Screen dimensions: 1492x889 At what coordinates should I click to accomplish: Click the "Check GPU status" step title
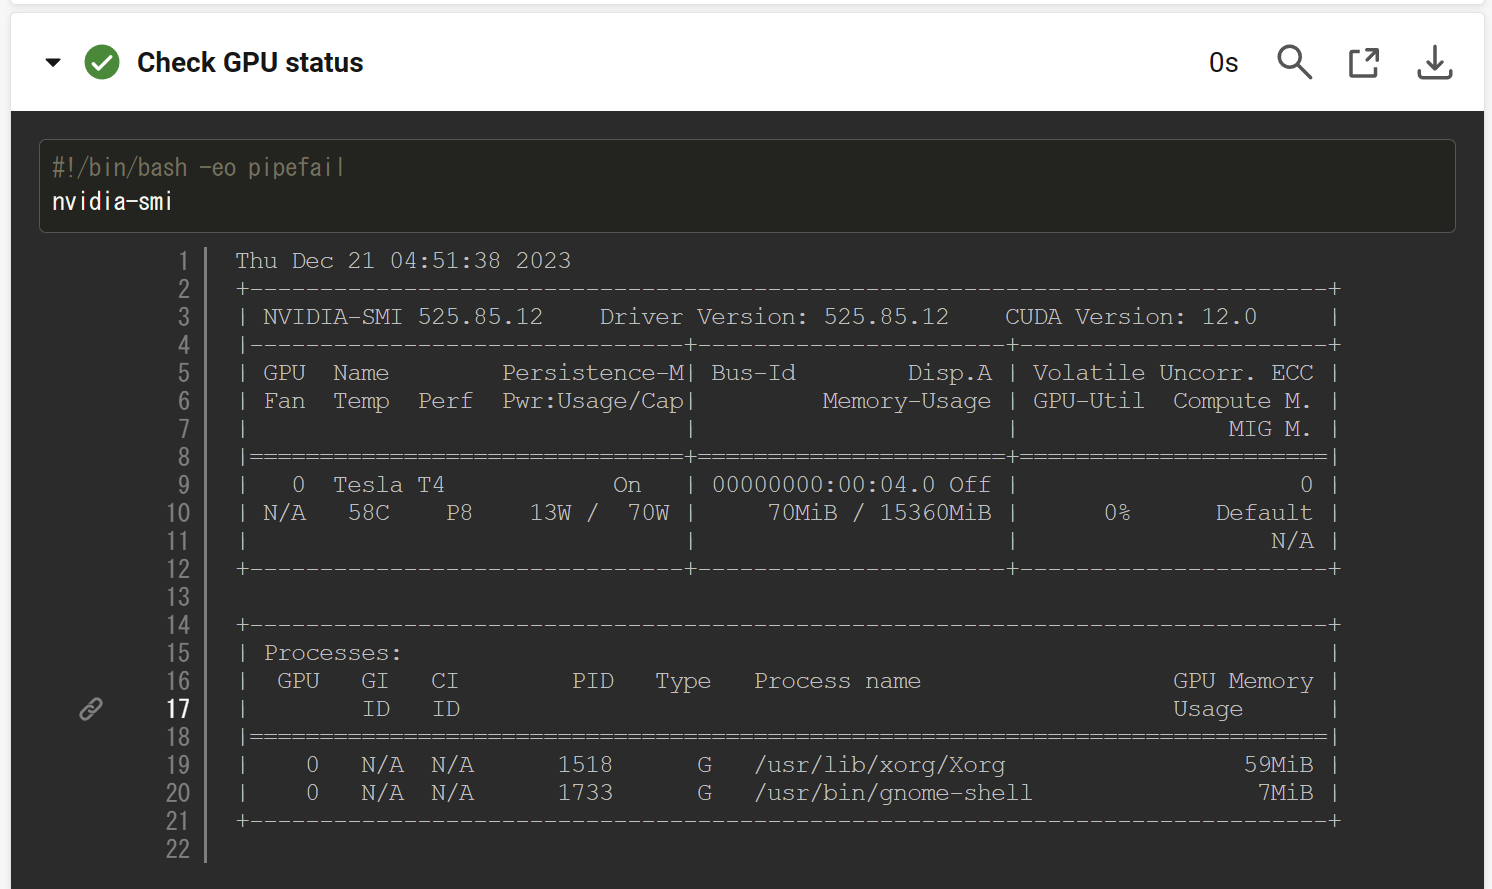(x=248, y=62)
